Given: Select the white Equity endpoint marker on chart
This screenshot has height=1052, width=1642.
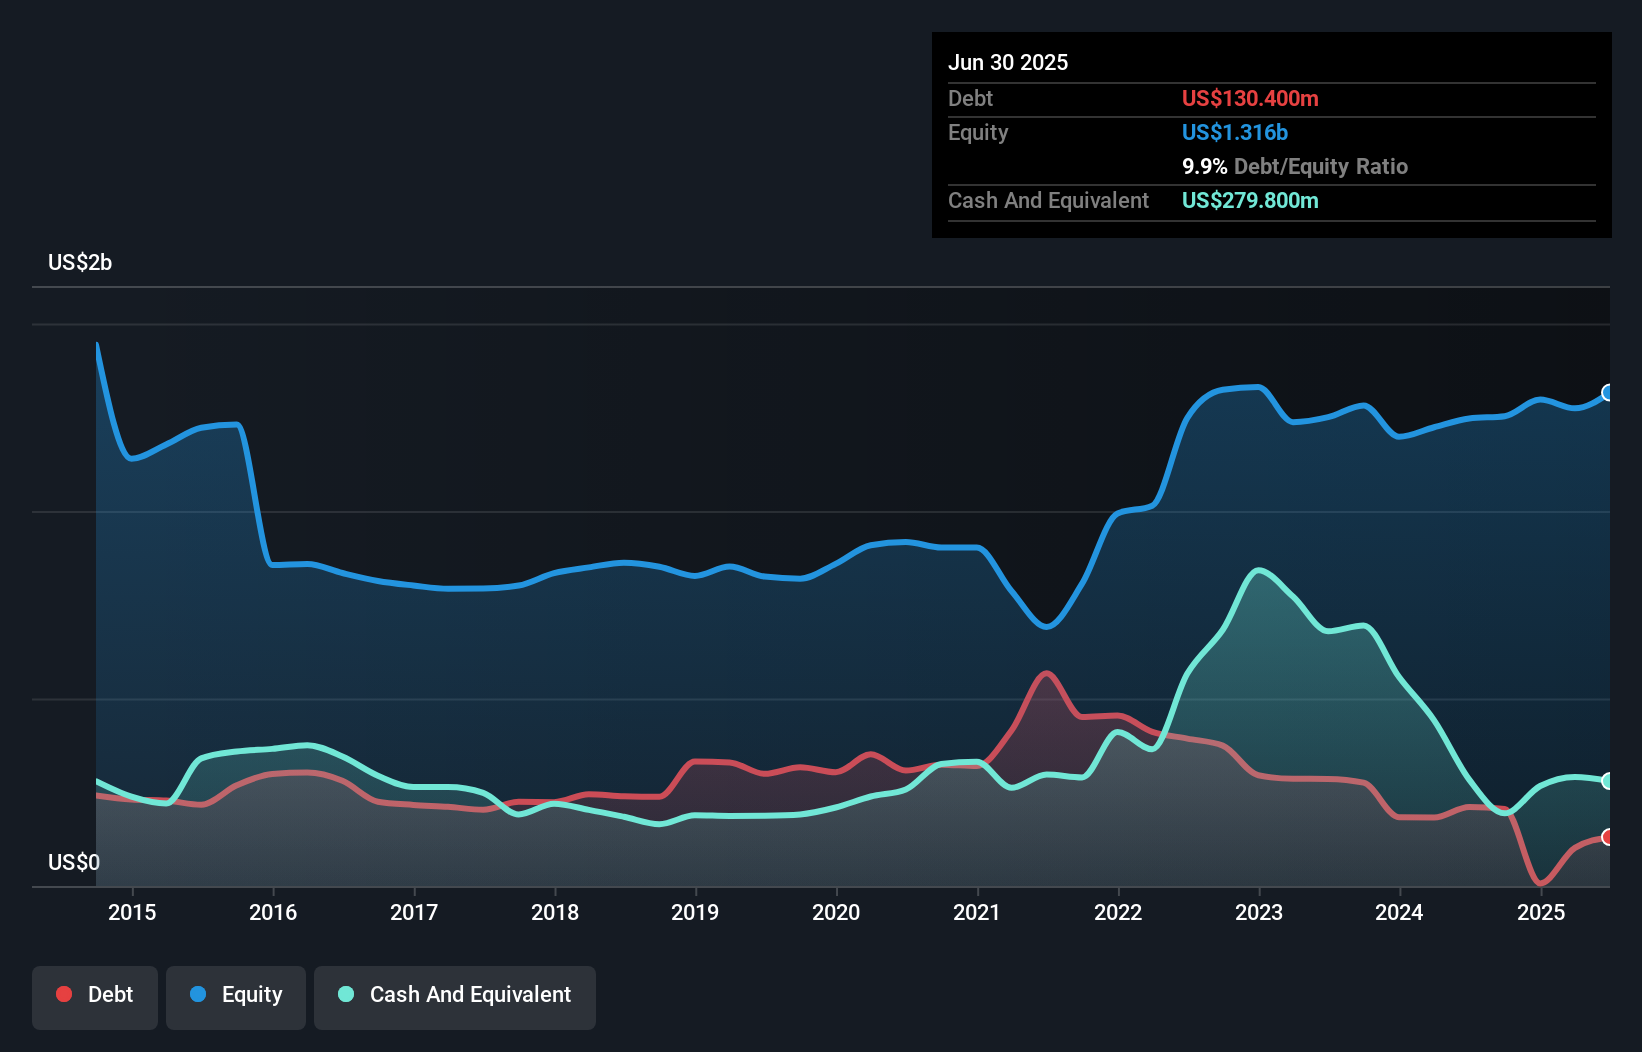Looking at the screenshot, I should 1608,393.
